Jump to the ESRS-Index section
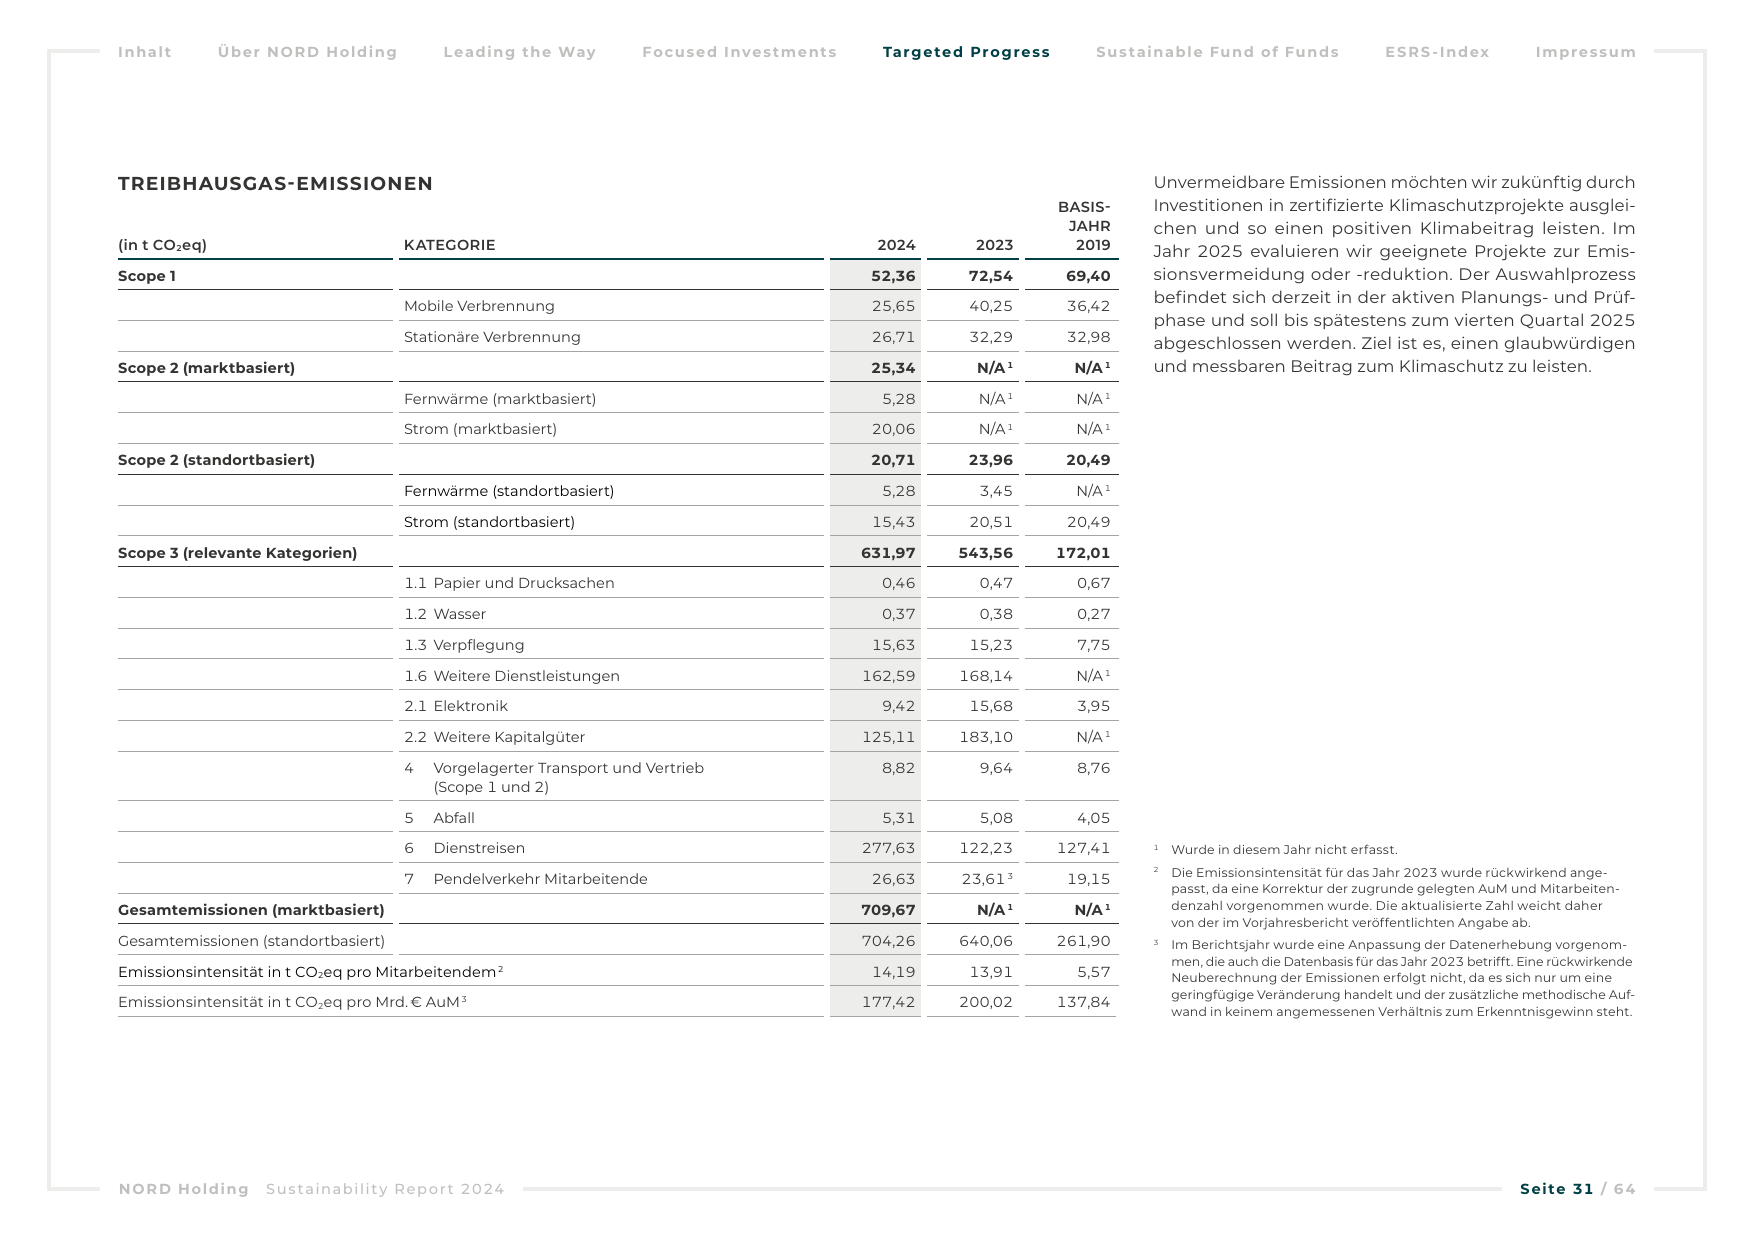The height and width of the screenshot is (1241, 1754). 1437,52
